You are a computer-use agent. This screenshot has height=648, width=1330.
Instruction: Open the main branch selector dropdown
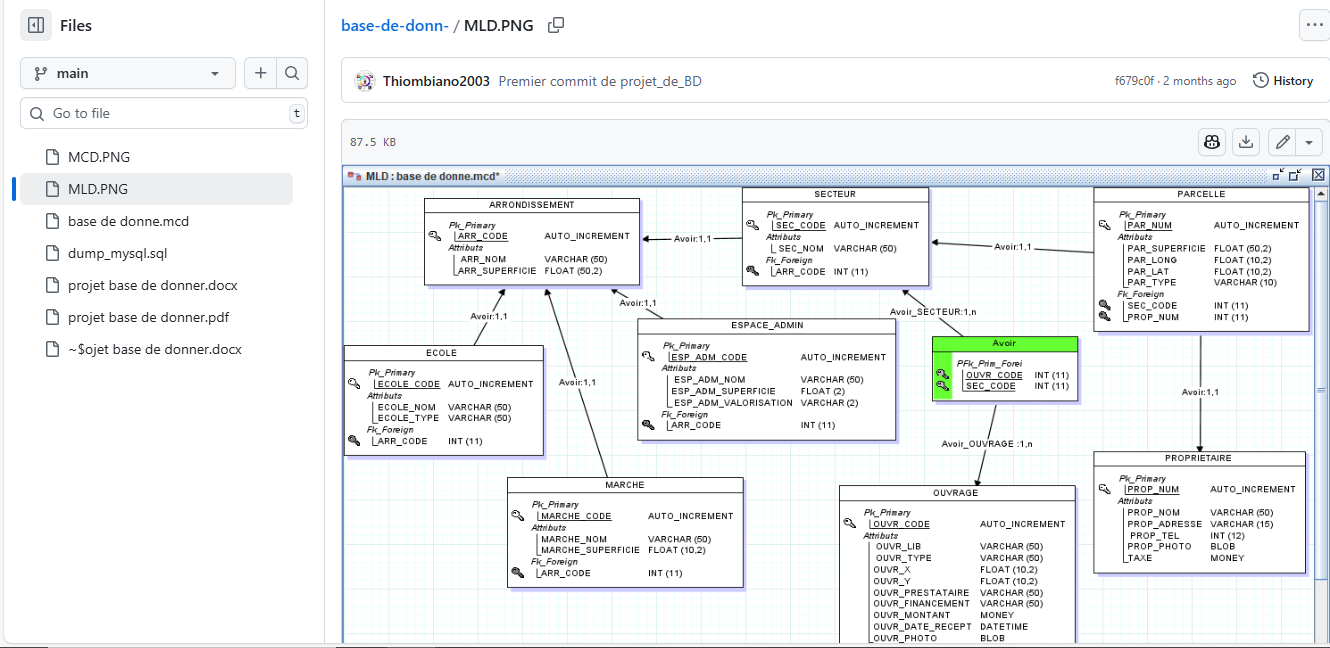click(x=128, y=73)
